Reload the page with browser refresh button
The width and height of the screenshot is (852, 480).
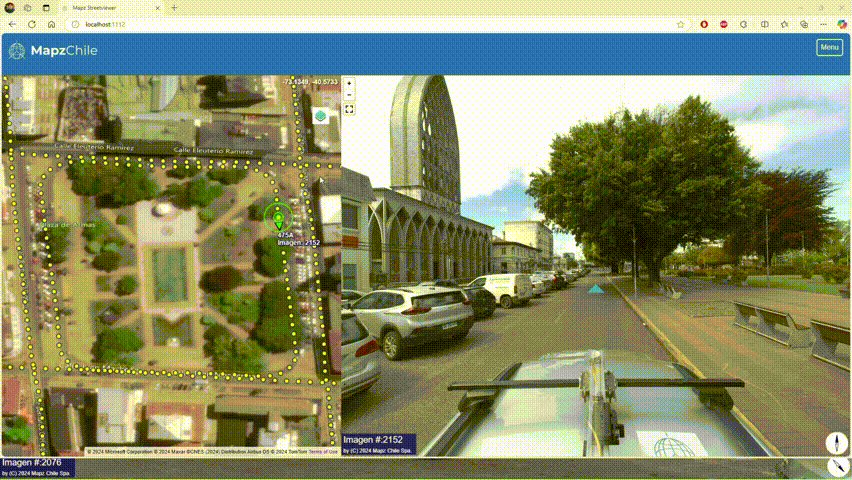(32, 24)
